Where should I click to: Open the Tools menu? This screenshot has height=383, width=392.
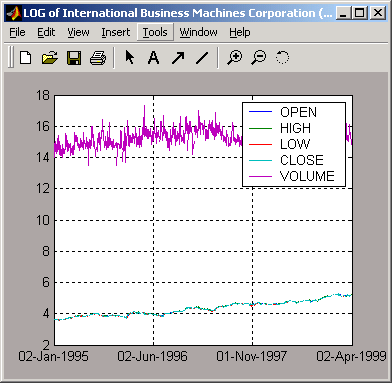click(x=155, y=32)
